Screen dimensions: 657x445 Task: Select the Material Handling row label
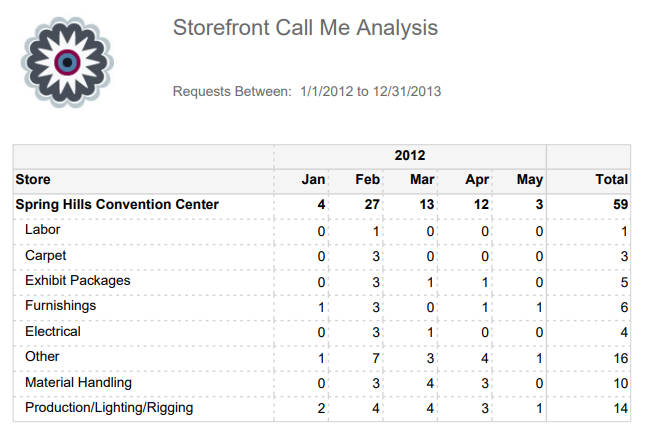(x=78, y=382)
